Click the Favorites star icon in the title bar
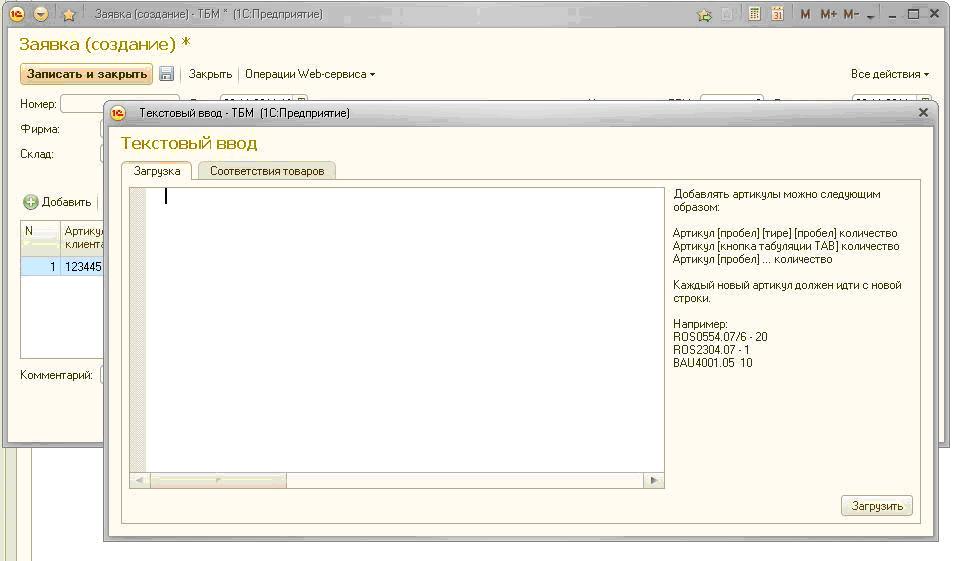Image resolution: width=969 pixels, height=561 pixels. [69, 14]
